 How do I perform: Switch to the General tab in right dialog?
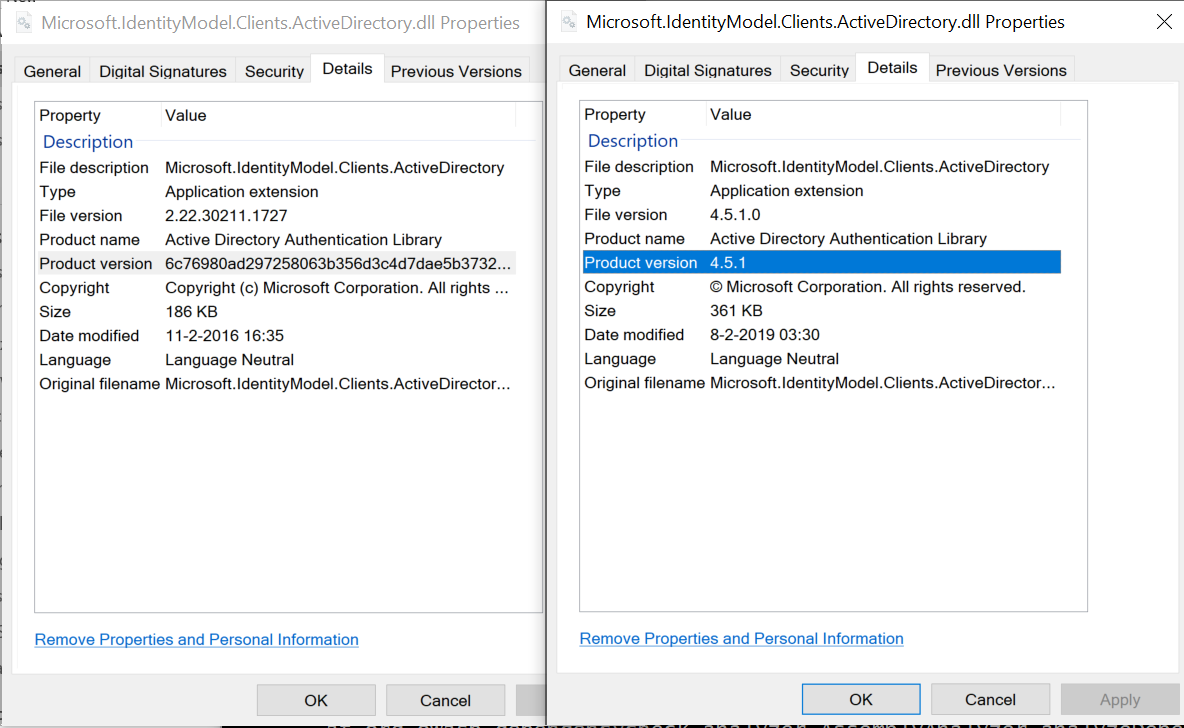[596, 70]
